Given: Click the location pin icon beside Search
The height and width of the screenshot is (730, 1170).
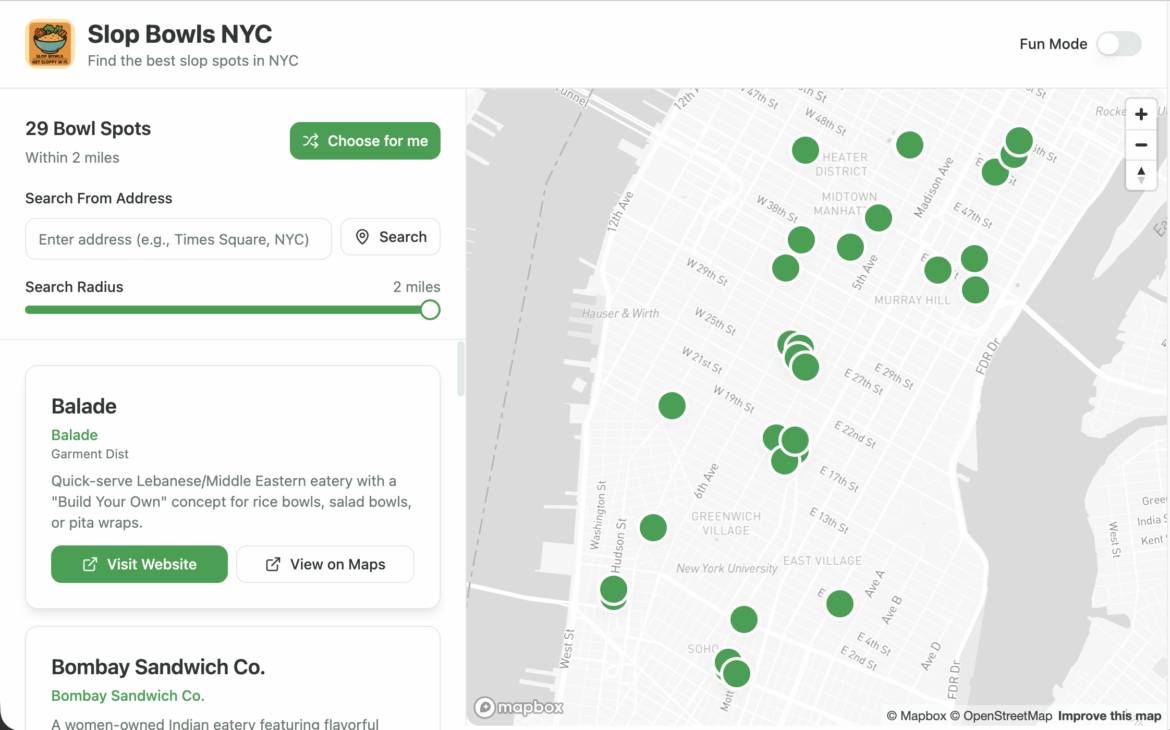Looking at the screenshot, I should coord(362,237).
